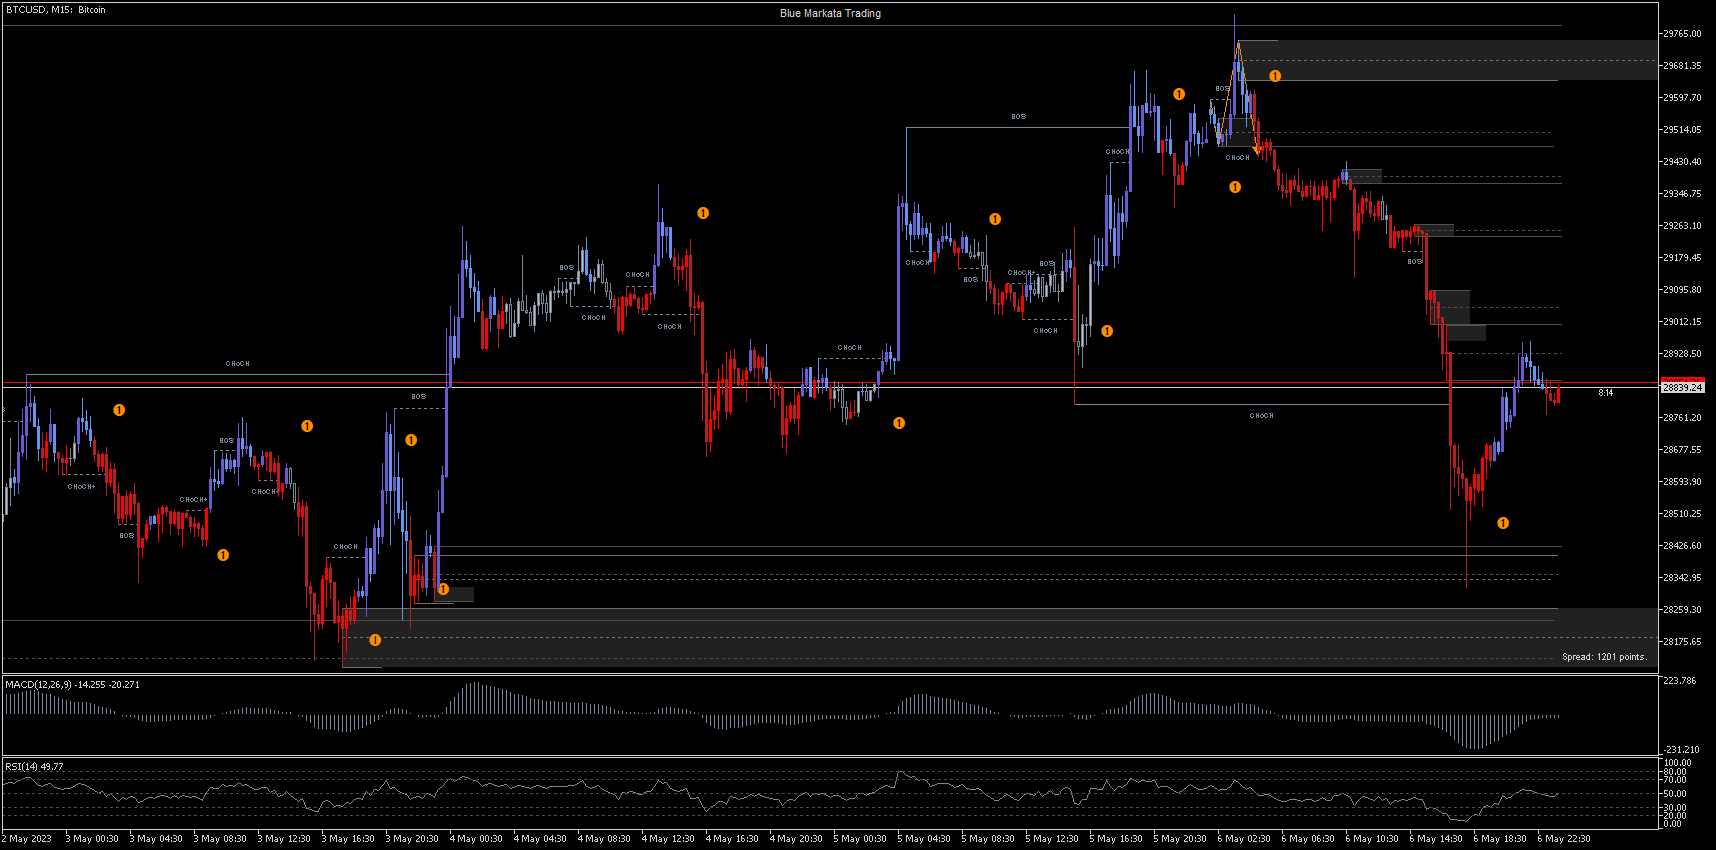Click the 28259.30 price scale label
Viewport: 1716px width, 850px height.
point(1682,610)
